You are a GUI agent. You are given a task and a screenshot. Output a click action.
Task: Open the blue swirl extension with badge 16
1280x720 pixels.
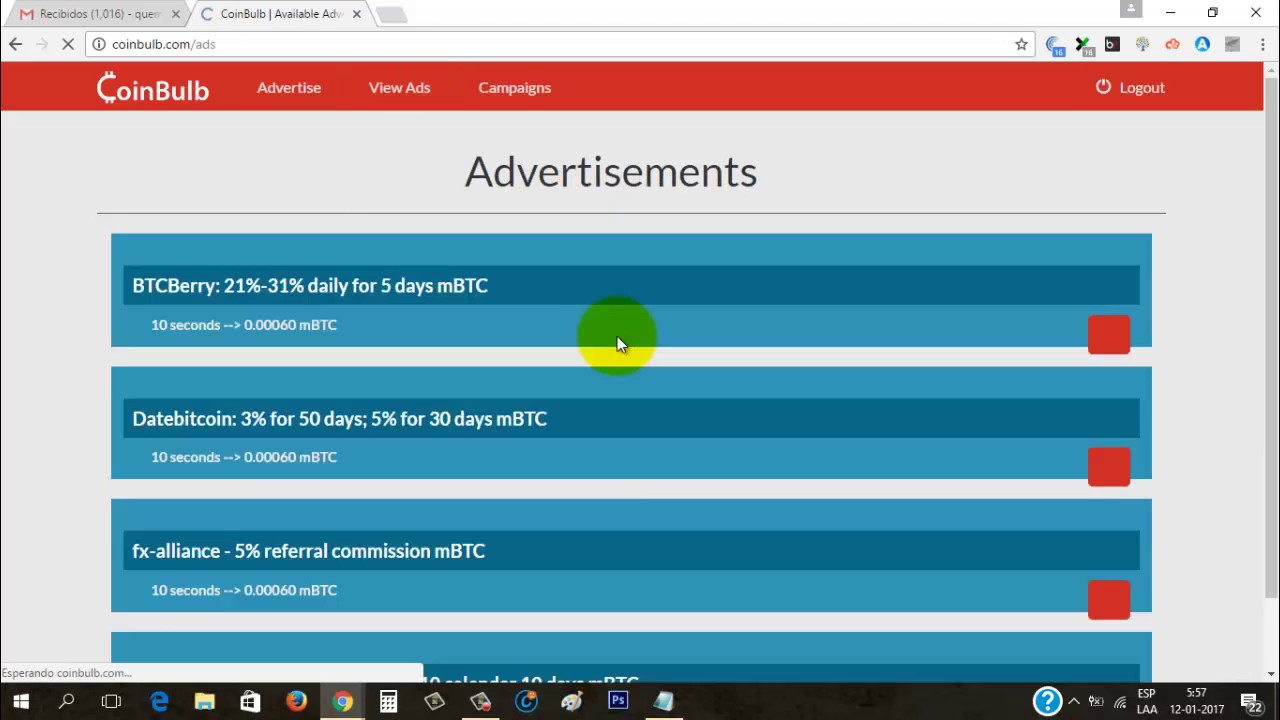coord(1055,45)
